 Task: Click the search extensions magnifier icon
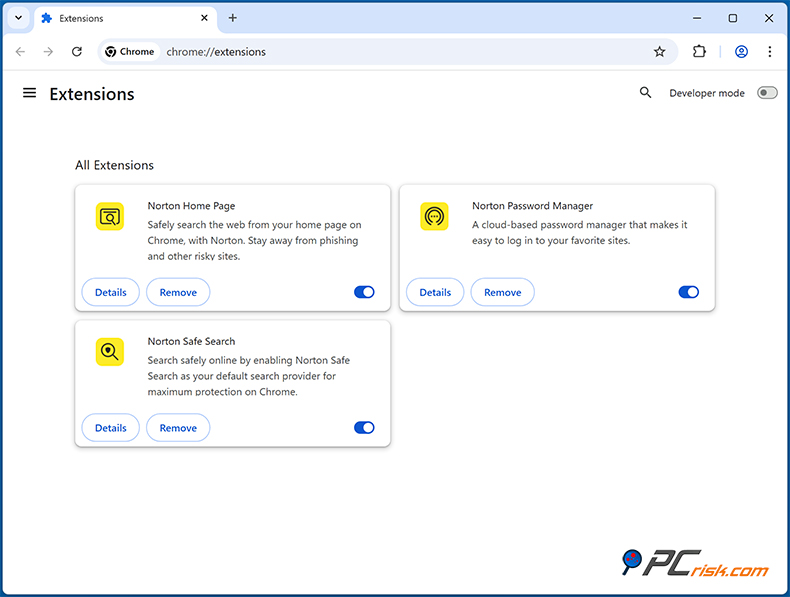click(645, 93)
